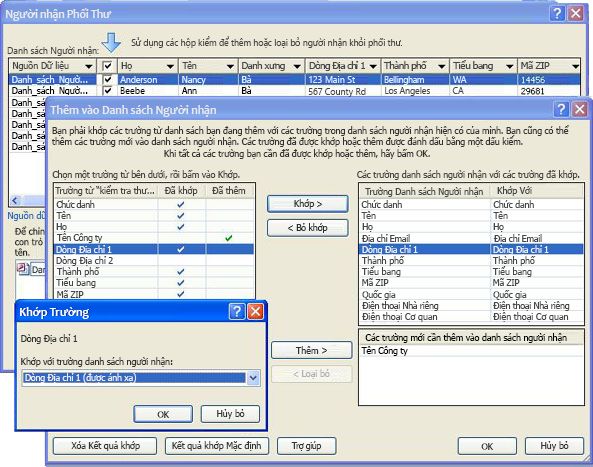Open Nguồn Dữ liệu column dropdown
This screenshot has height=467, width=593.
click(x=89, y=67)
